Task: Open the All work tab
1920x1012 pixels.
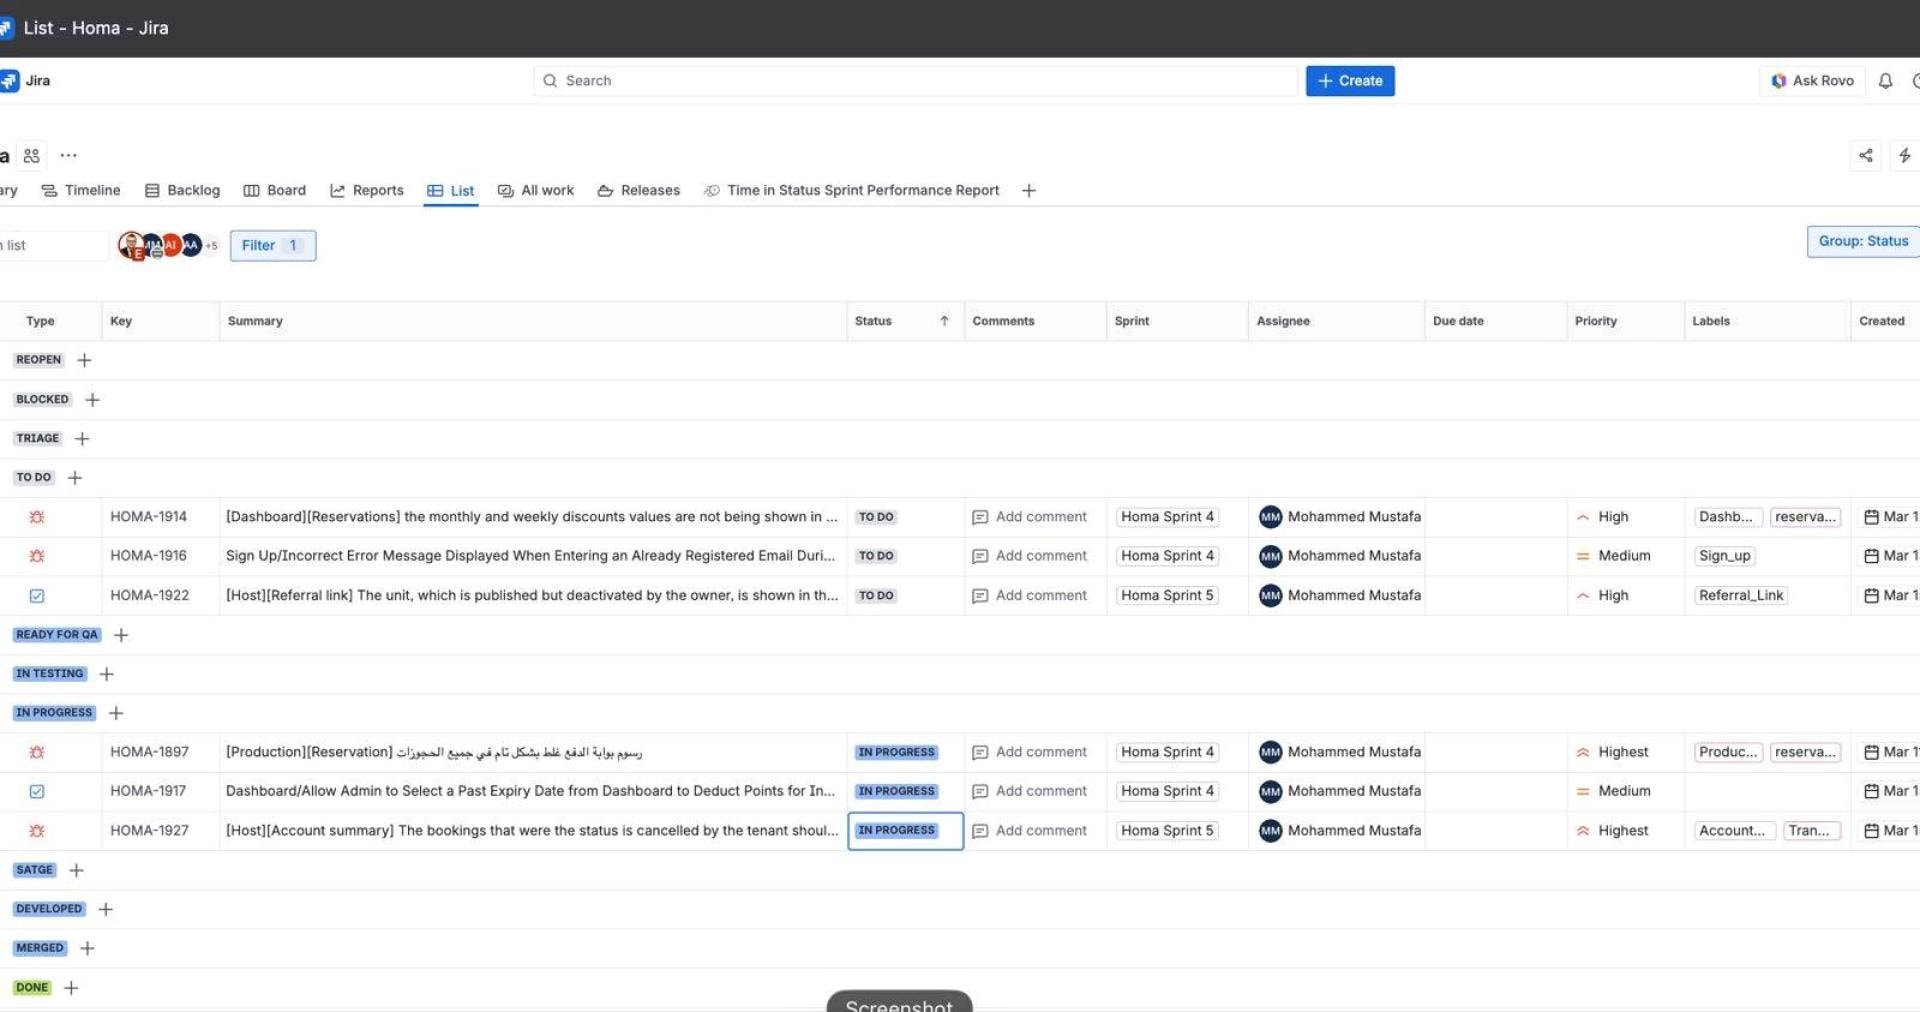Action: click(x=536, y=190)
